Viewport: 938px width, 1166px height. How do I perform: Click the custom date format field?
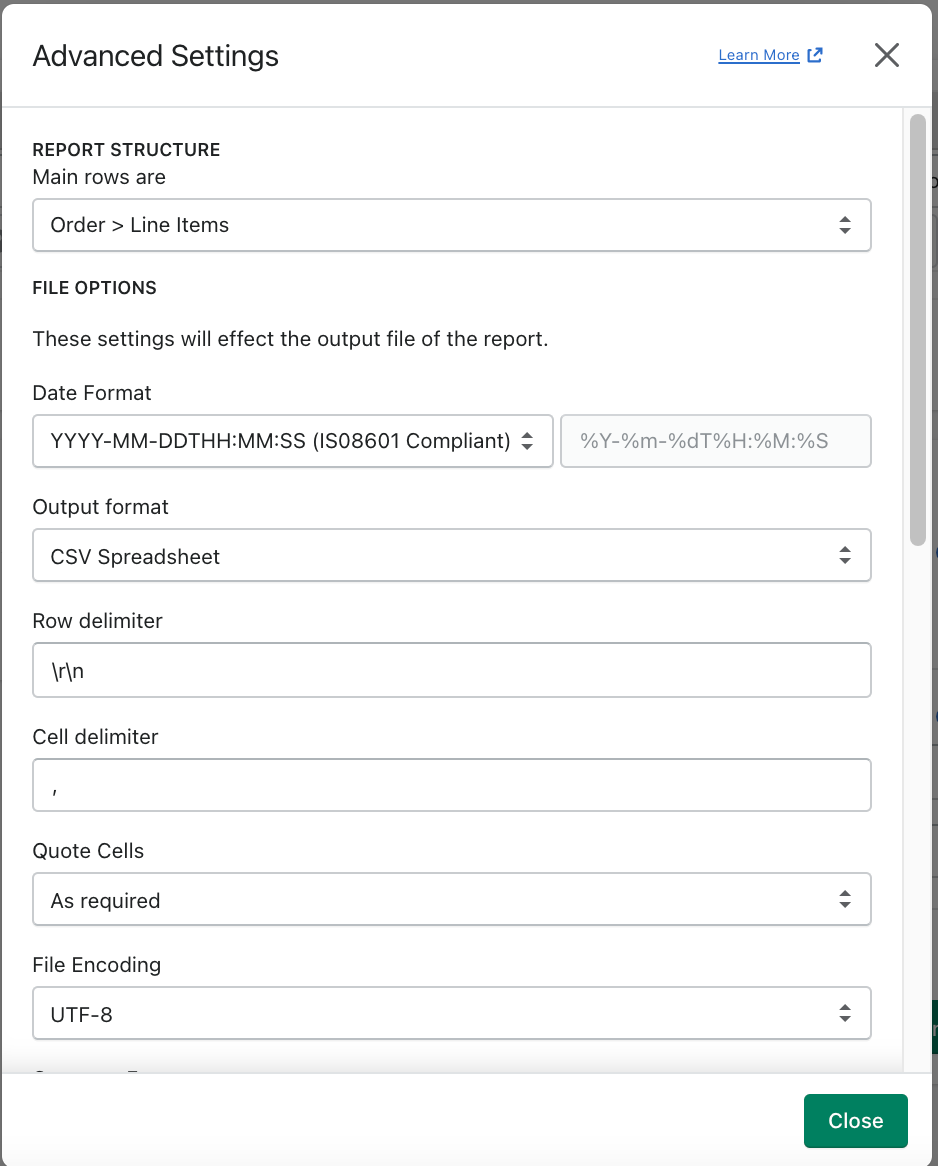[716, 441]
